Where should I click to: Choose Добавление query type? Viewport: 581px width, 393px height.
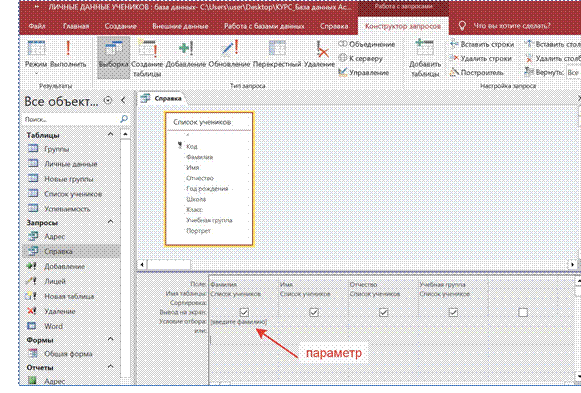tap(186, 55)
